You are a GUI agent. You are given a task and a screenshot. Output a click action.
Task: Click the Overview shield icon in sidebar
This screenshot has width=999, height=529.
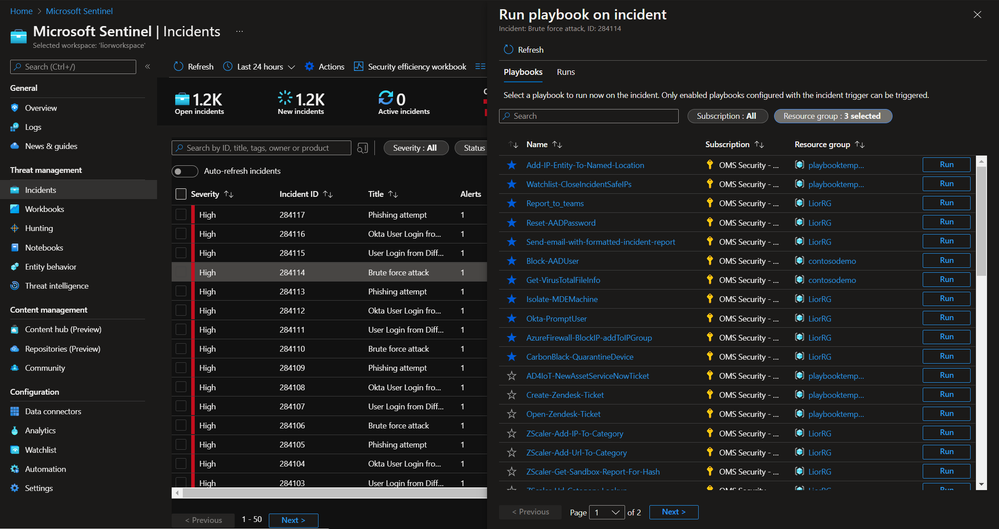pyautogui.click(x=15, y=108)
